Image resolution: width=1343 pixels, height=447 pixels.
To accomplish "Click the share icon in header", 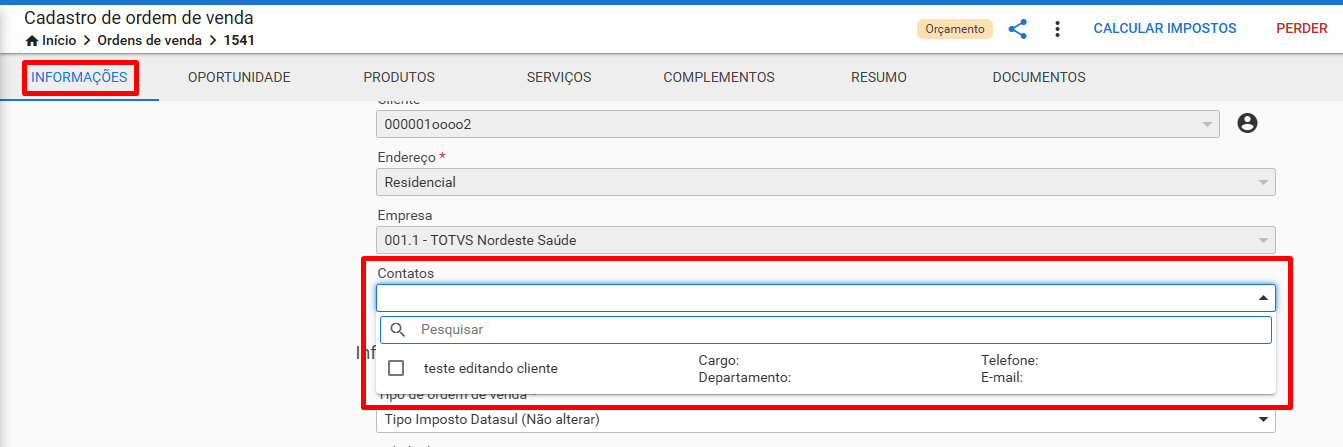I will coord(1017,29).
